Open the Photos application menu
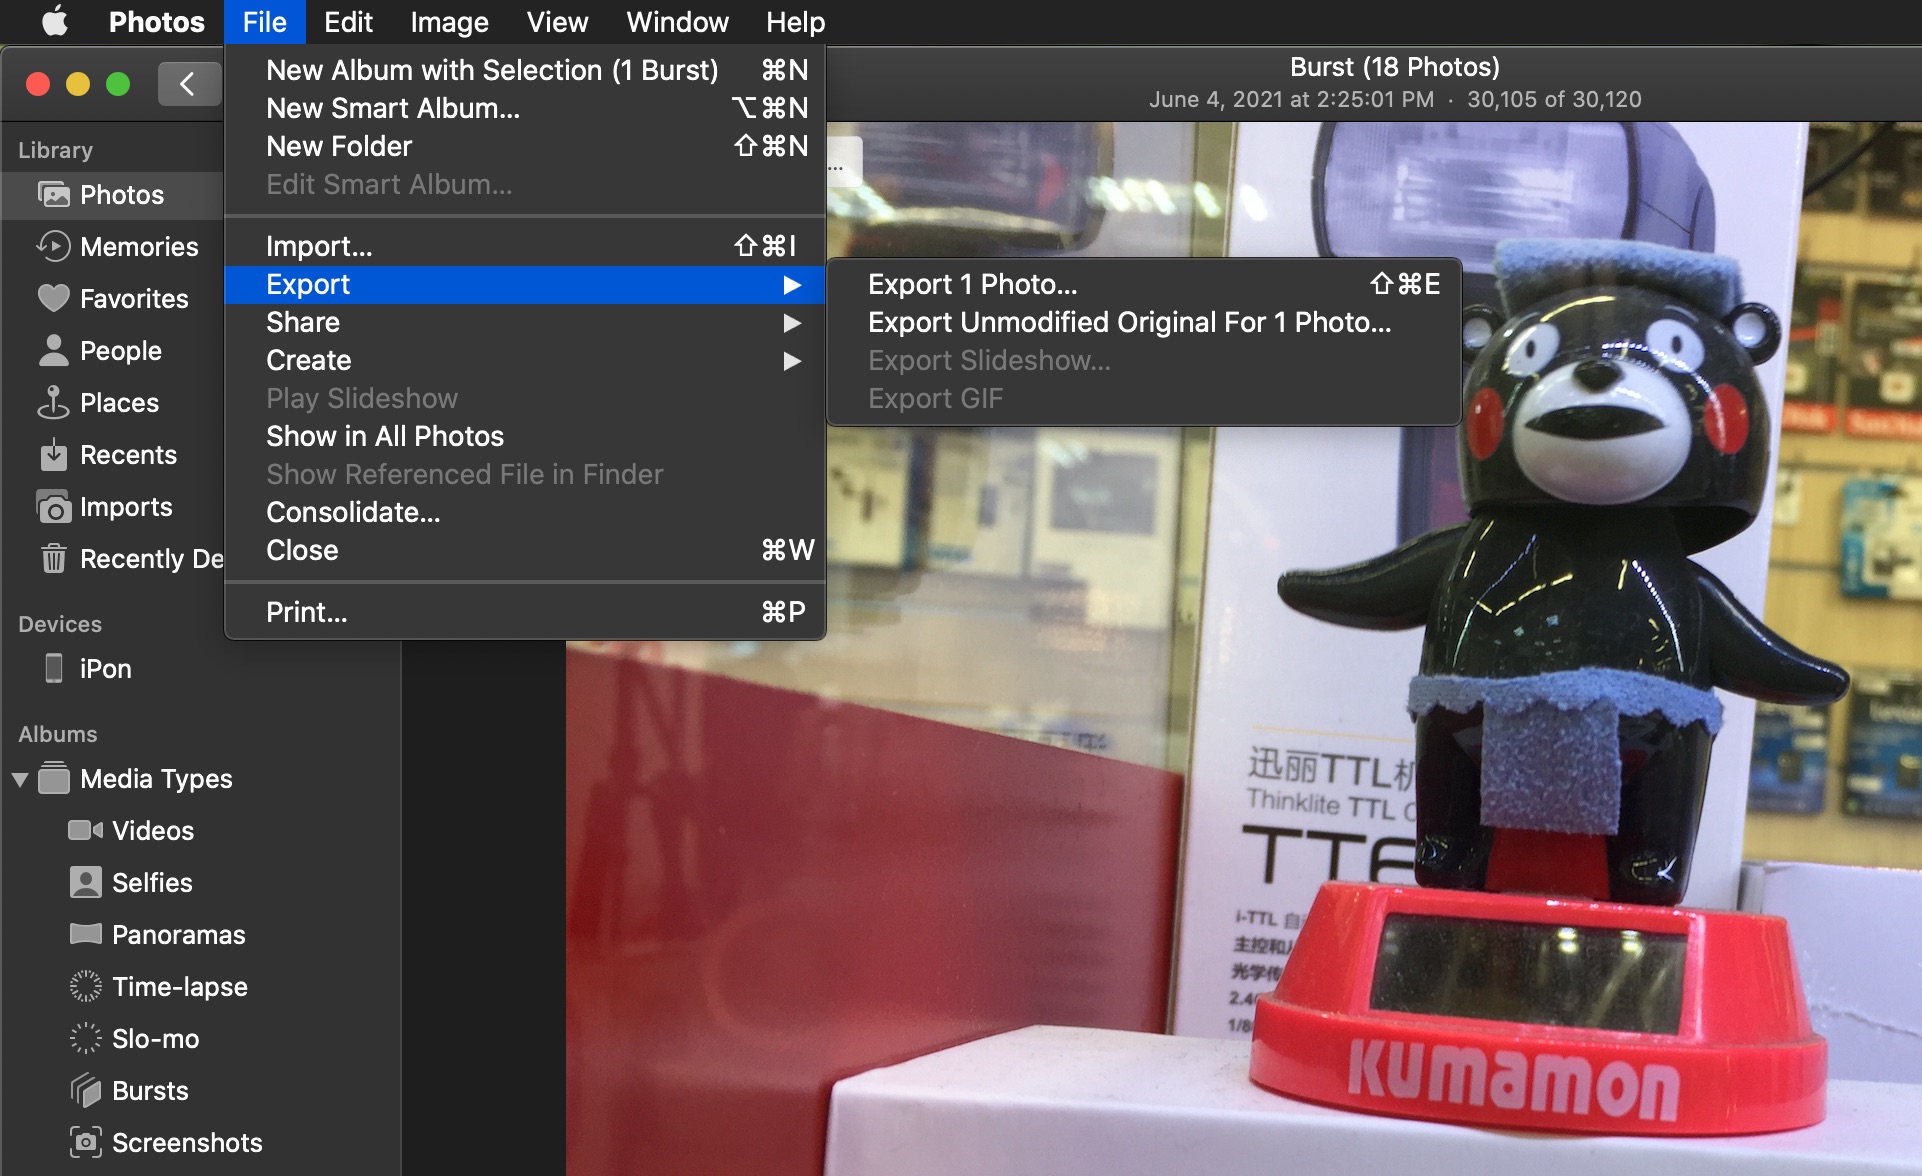The height and width of the screenshot is (1176, 1922). [x=156, y=22]
